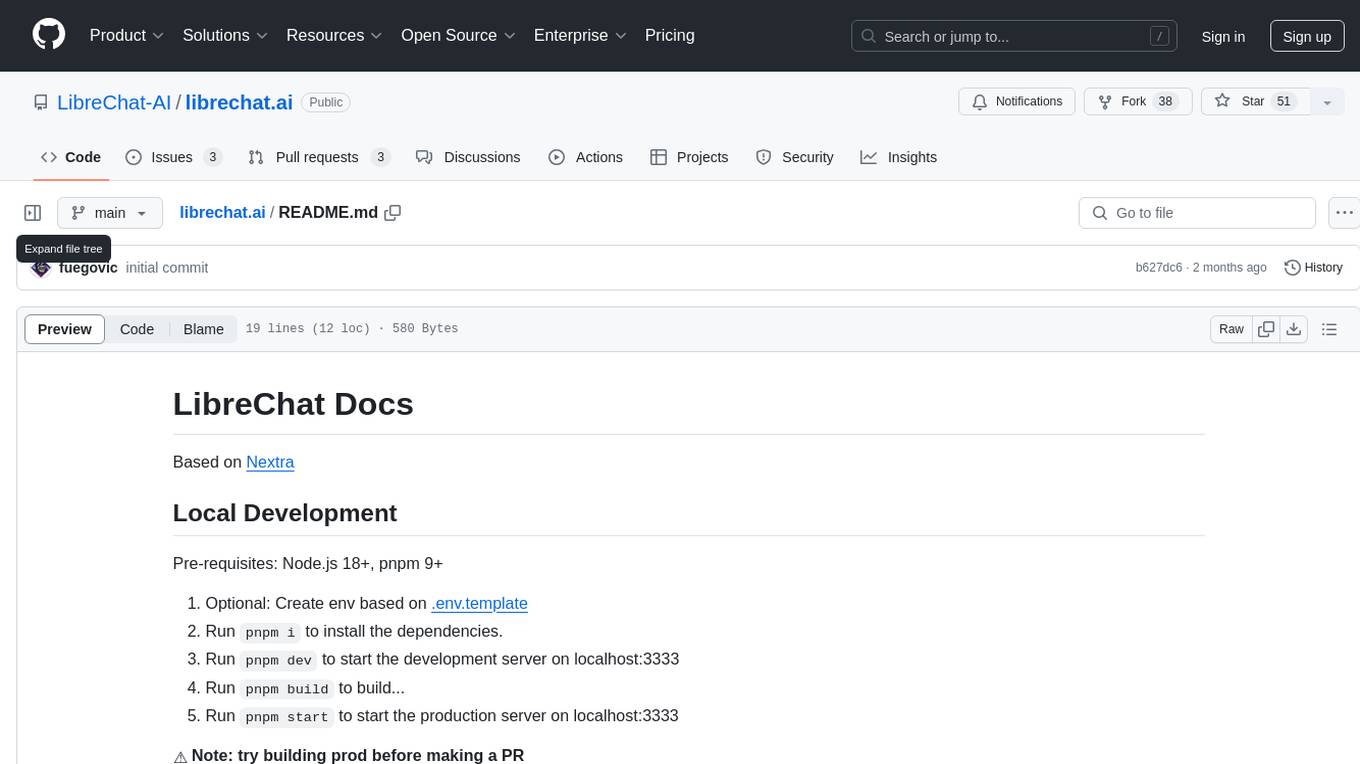Switch to the Code tab

point(71,157)
